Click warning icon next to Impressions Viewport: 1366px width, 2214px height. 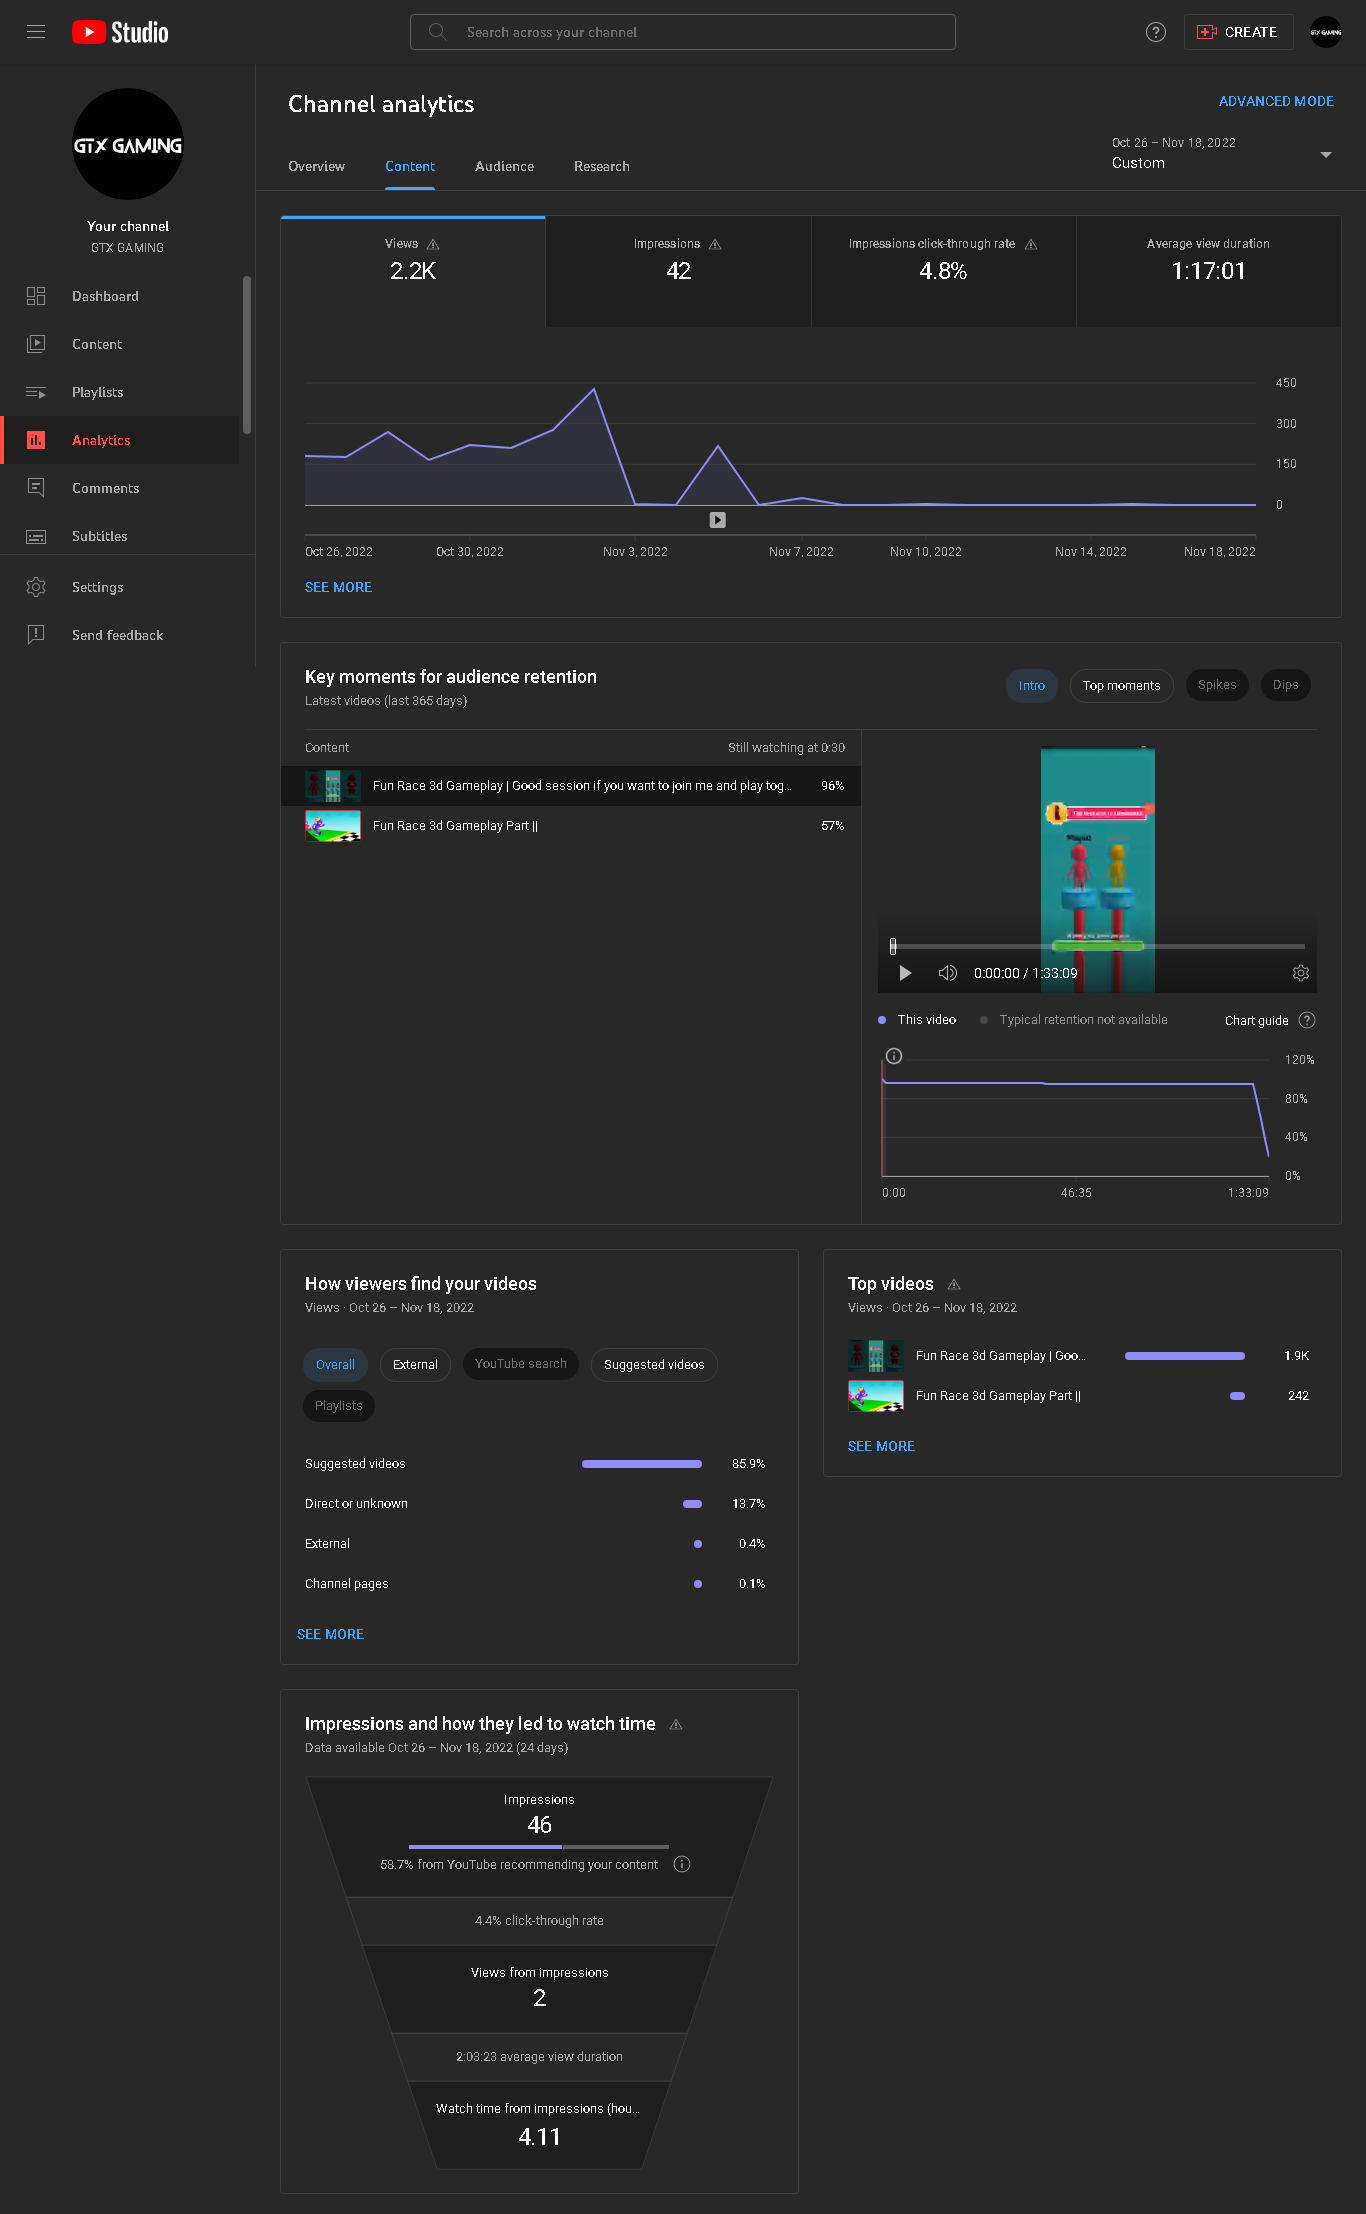point(715,244)
